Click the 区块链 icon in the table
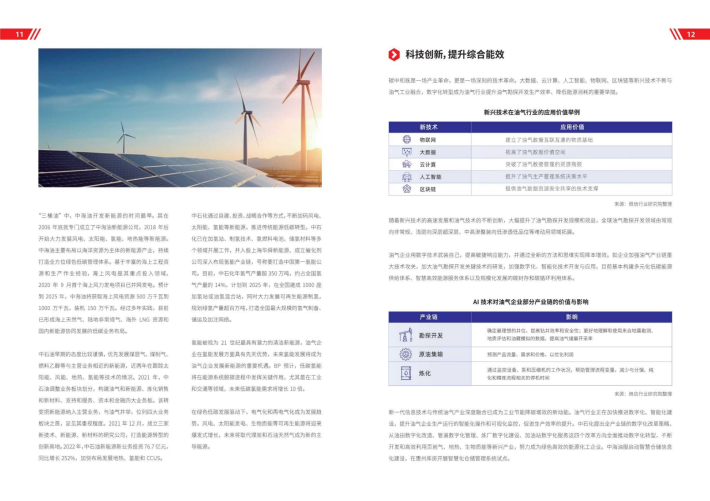 point(408,188)
